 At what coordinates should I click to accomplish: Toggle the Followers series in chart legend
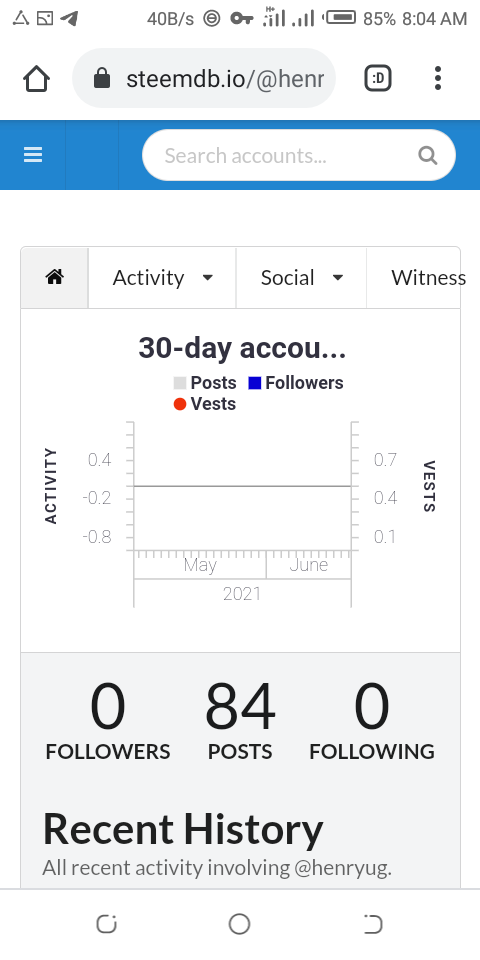(x=296, y=383)
